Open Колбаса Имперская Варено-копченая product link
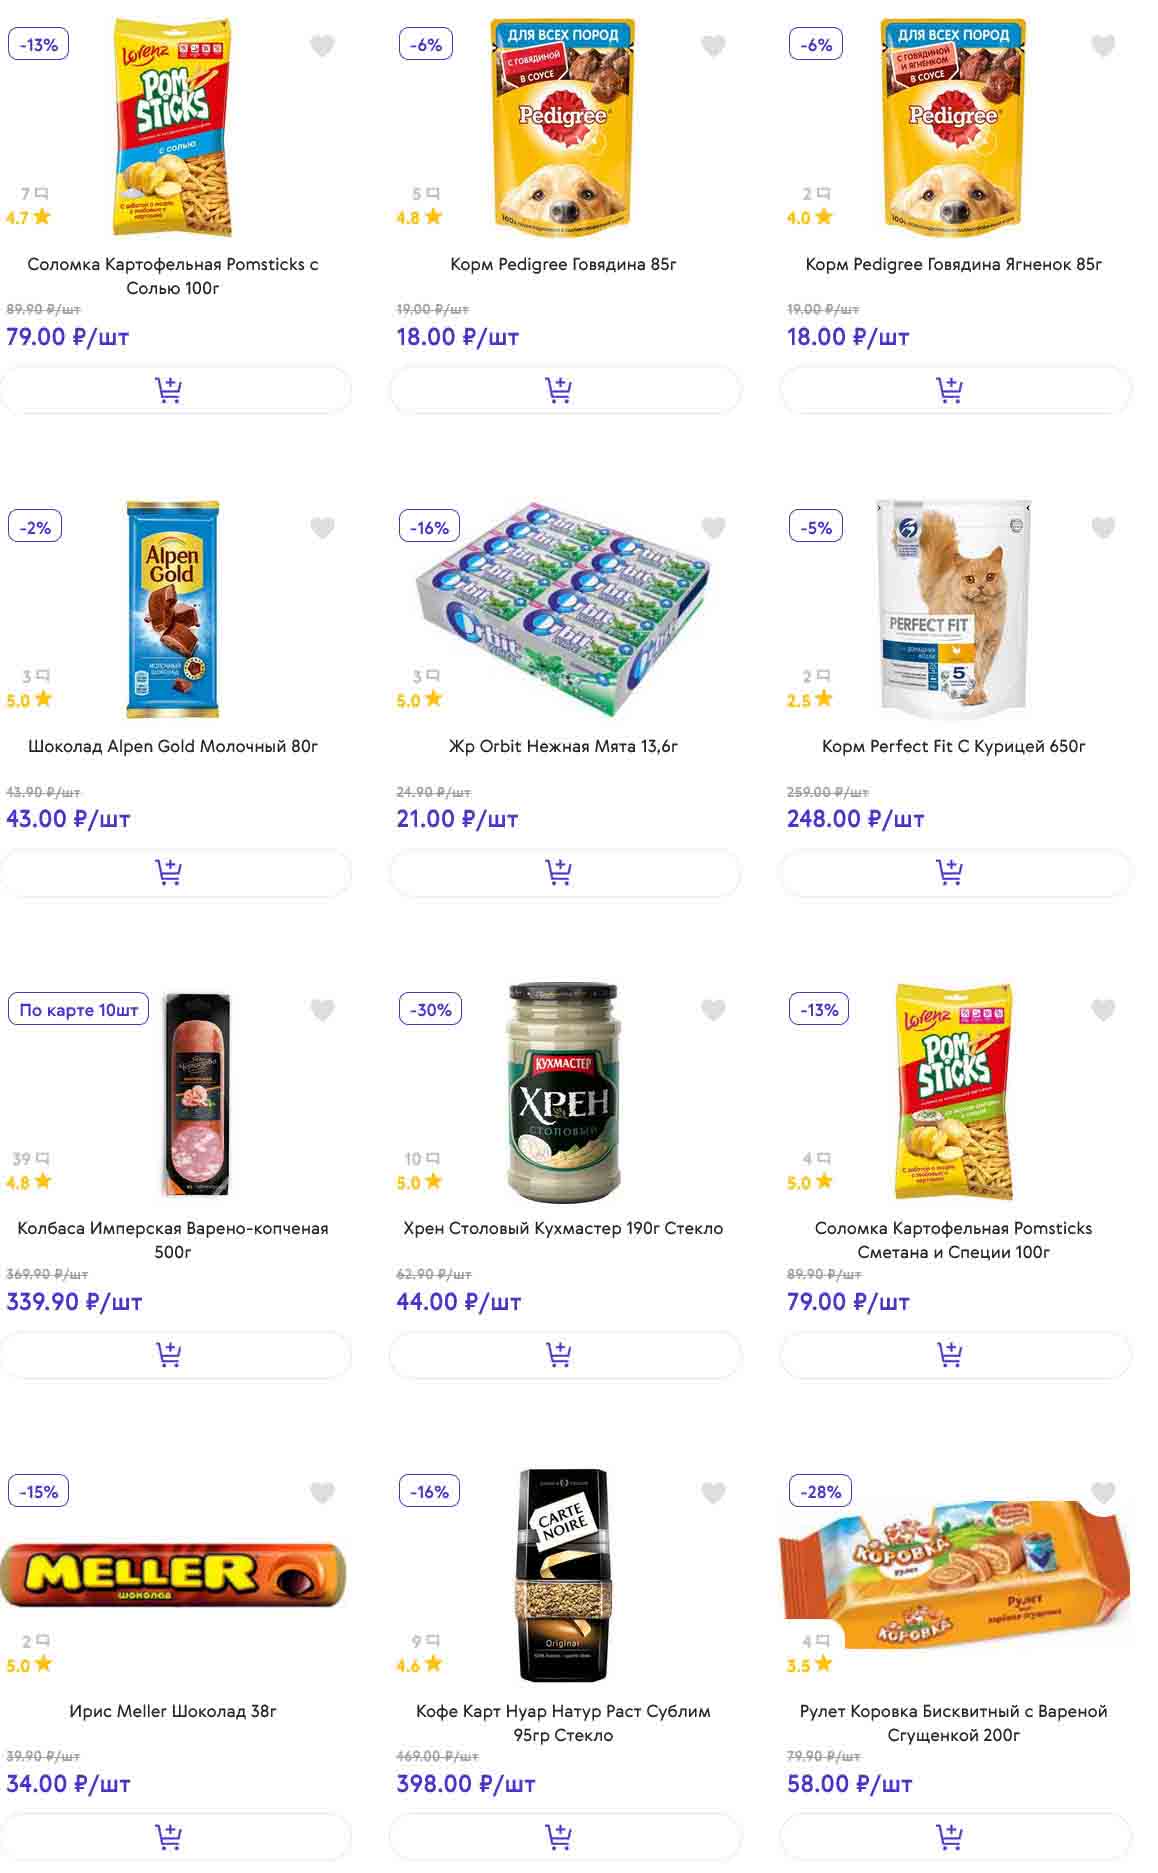The width and height of the screenshot is (1158, 1873). click(173, 1239)
